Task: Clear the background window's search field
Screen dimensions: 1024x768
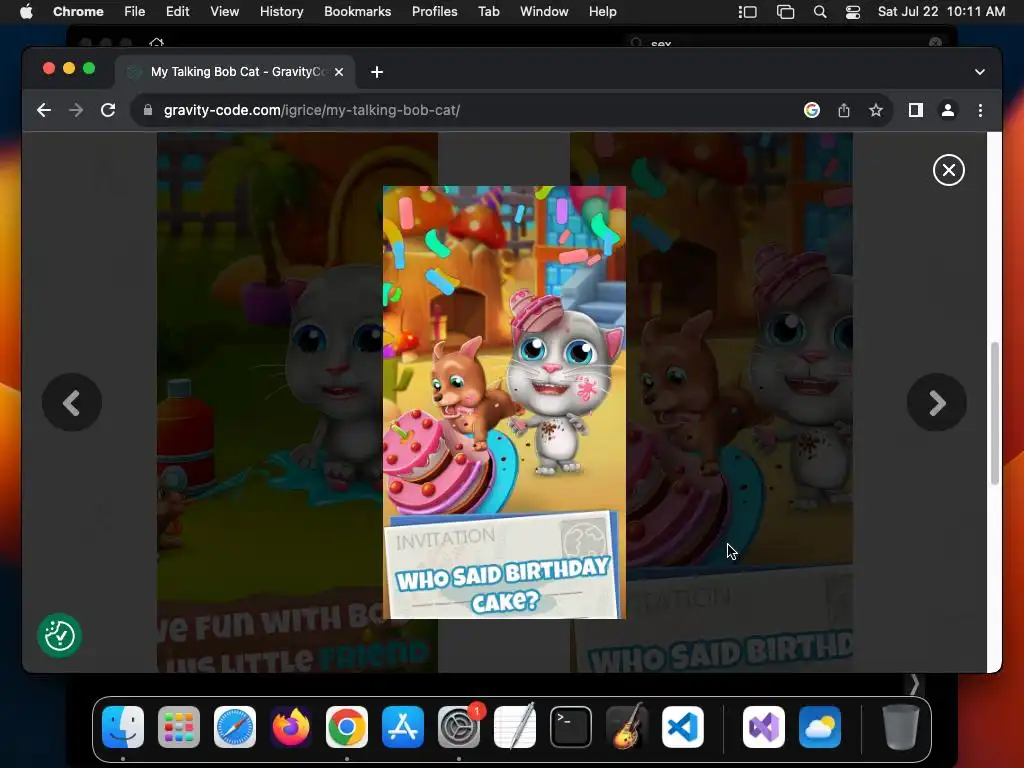Action: pos(935,42)
